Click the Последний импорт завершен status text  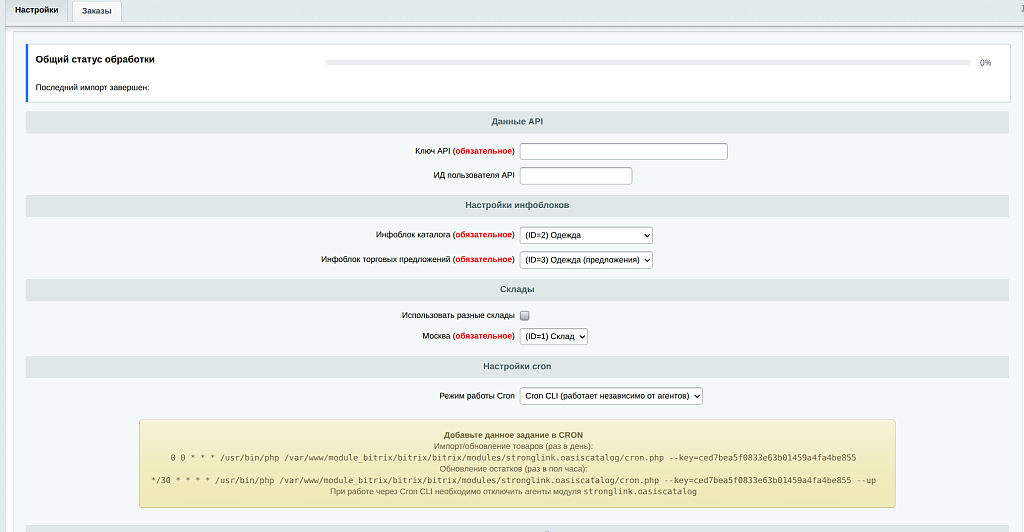pos(92,88)
